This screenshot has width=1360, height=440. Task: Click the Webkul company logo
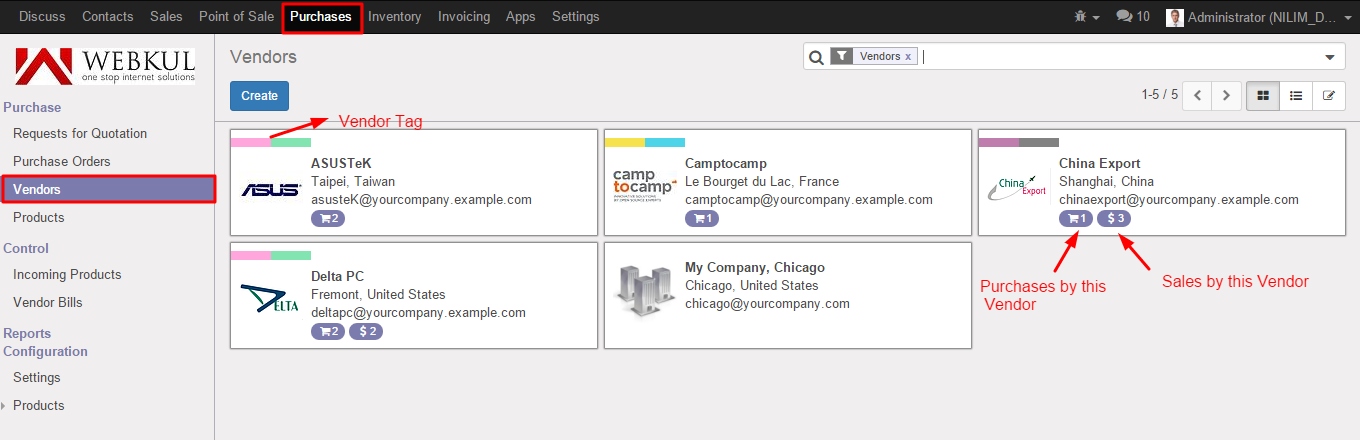[x=106, y=64]
